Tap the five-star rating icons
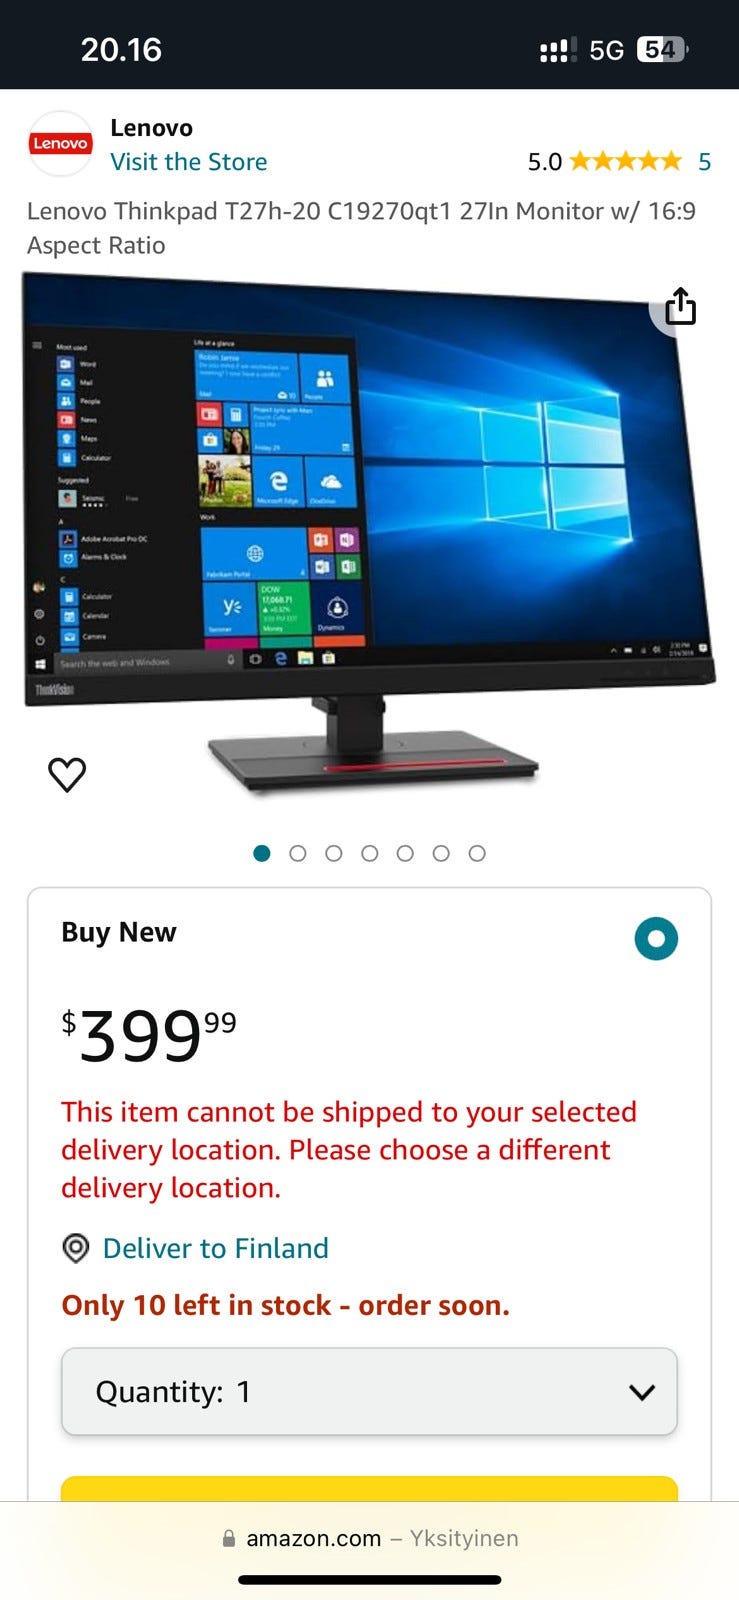 click(x=625, y=161)
